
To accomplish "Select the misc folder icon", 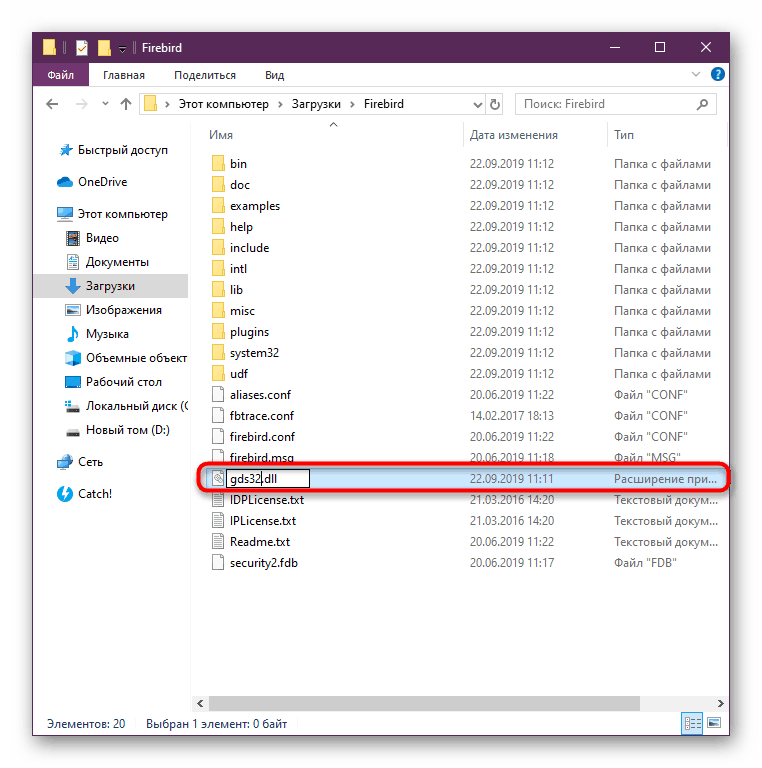I will pyautogui.click(x=218, y=311).
